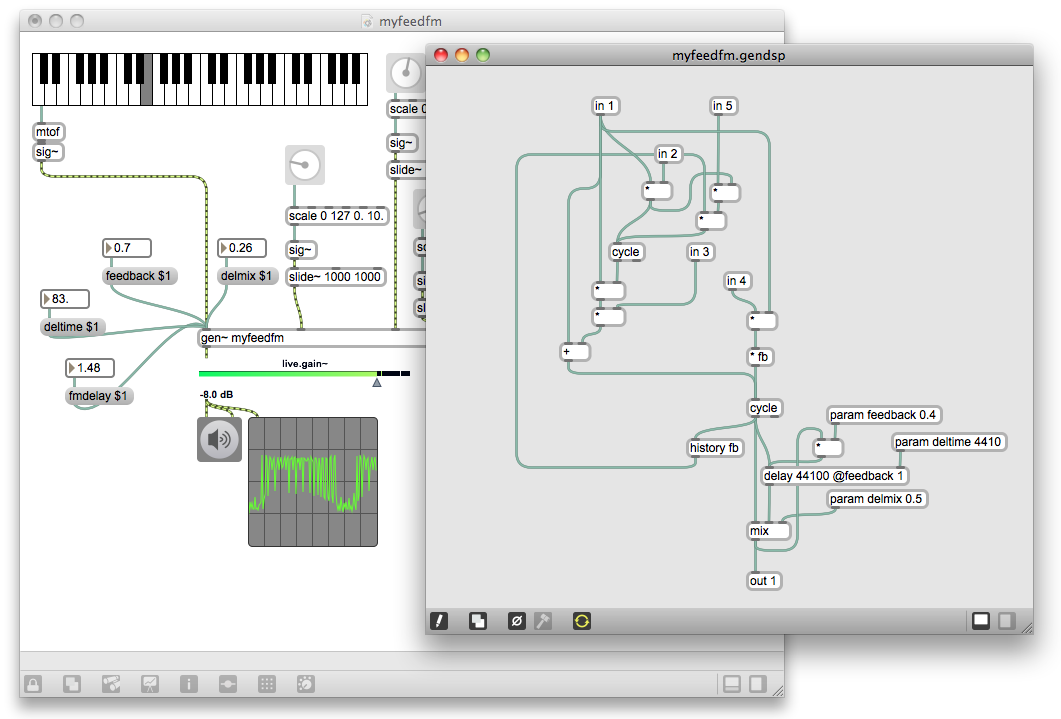Click the "fmdelay $1" message box
This screenshot has width=1061, height=719.
tap(98, 396)
